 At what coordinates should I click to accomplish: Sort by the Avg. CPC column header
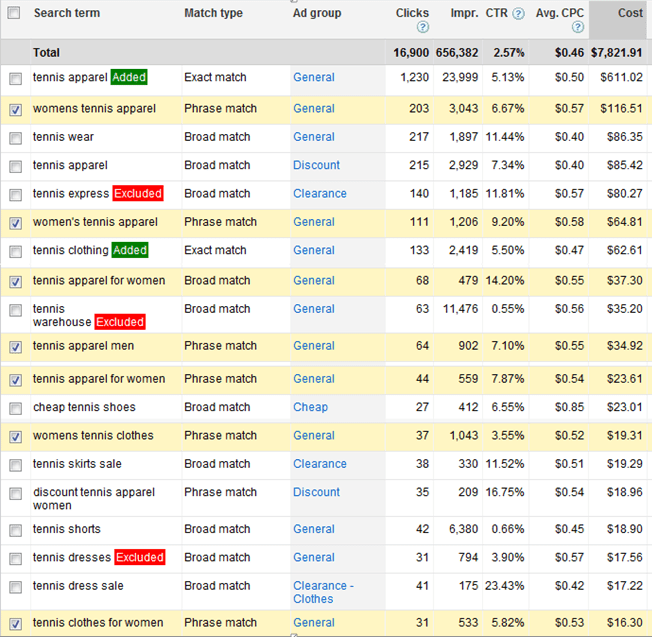click(x=560, y=13)
